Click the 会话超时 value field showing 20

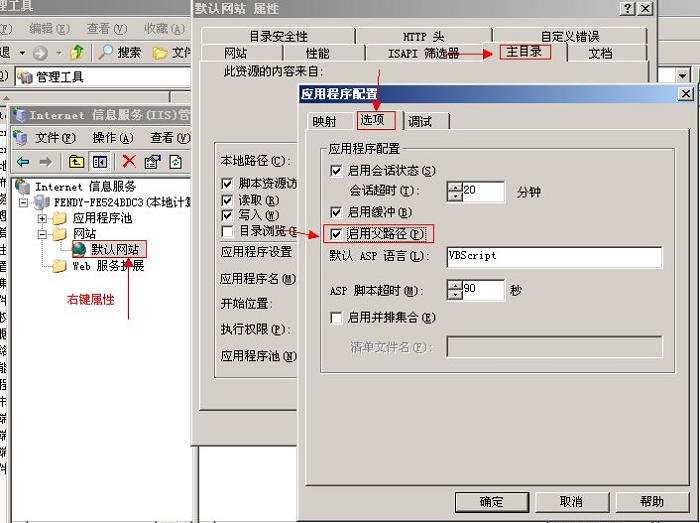click(483, 191)
